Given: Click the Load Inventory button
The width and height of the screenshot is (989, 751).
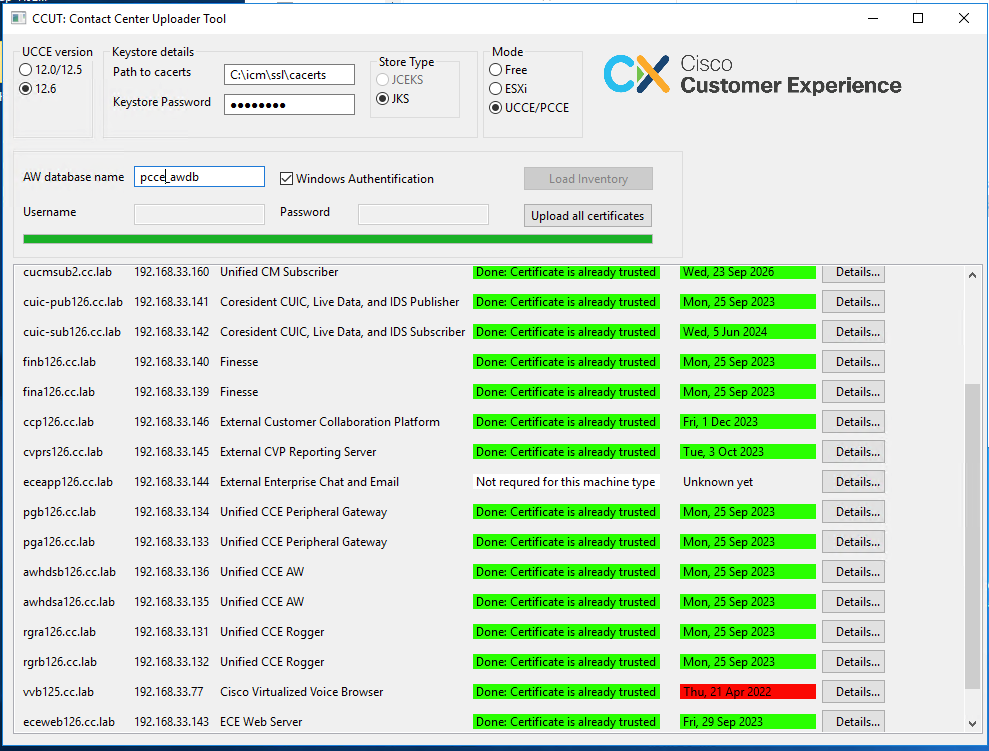Looking at the screenshot, I should pos(588,179).
